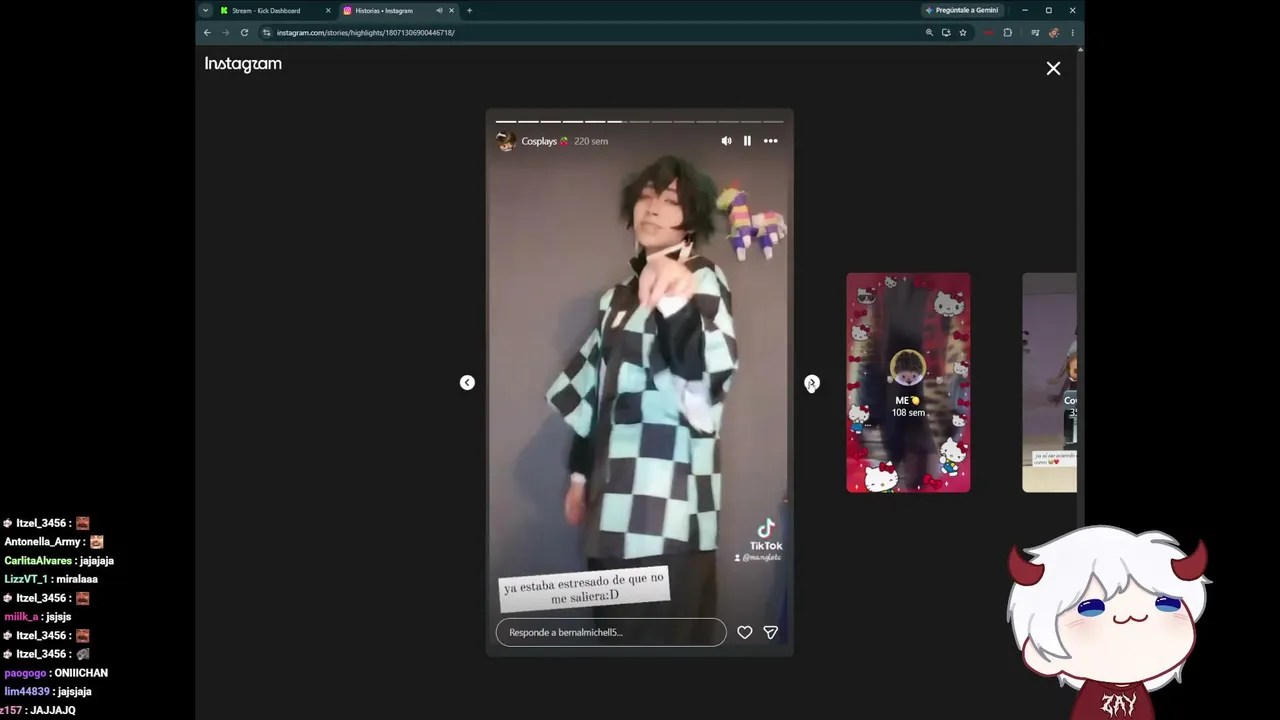
Task: Close the Kick Dashboard tab
Action: click(328, 11)
